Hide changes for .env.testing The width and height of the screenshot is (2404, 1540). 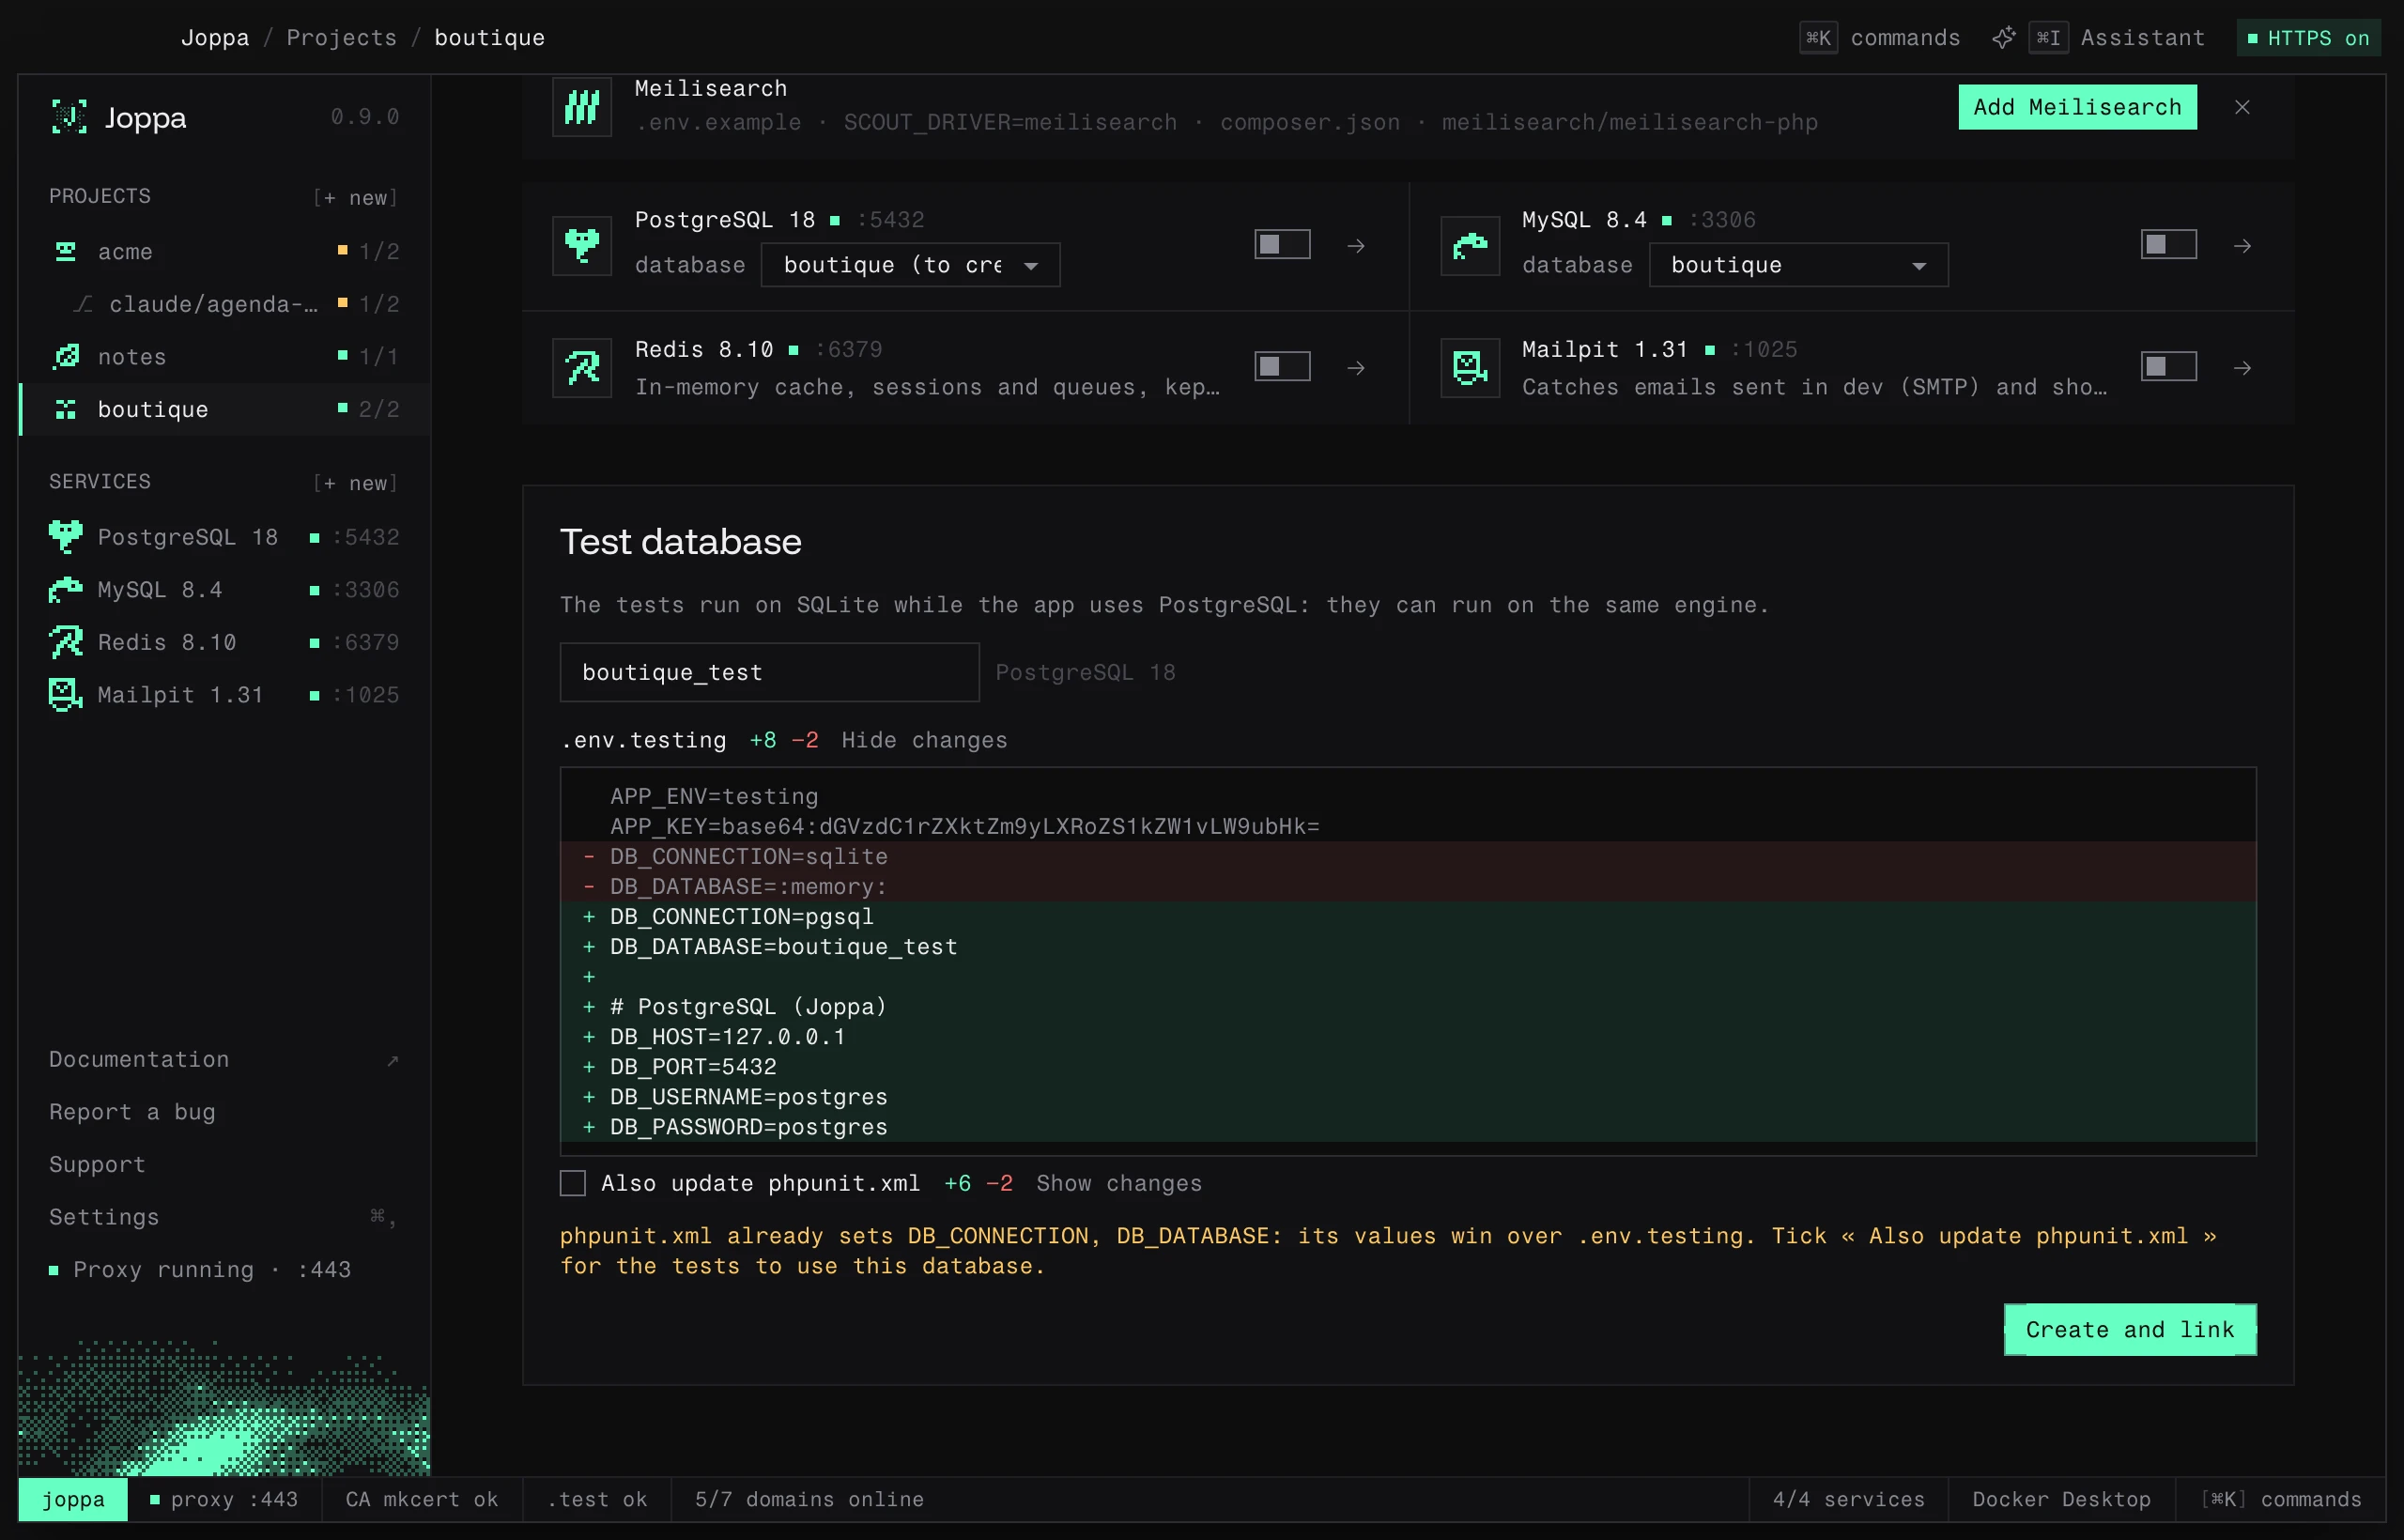[924, 740]
